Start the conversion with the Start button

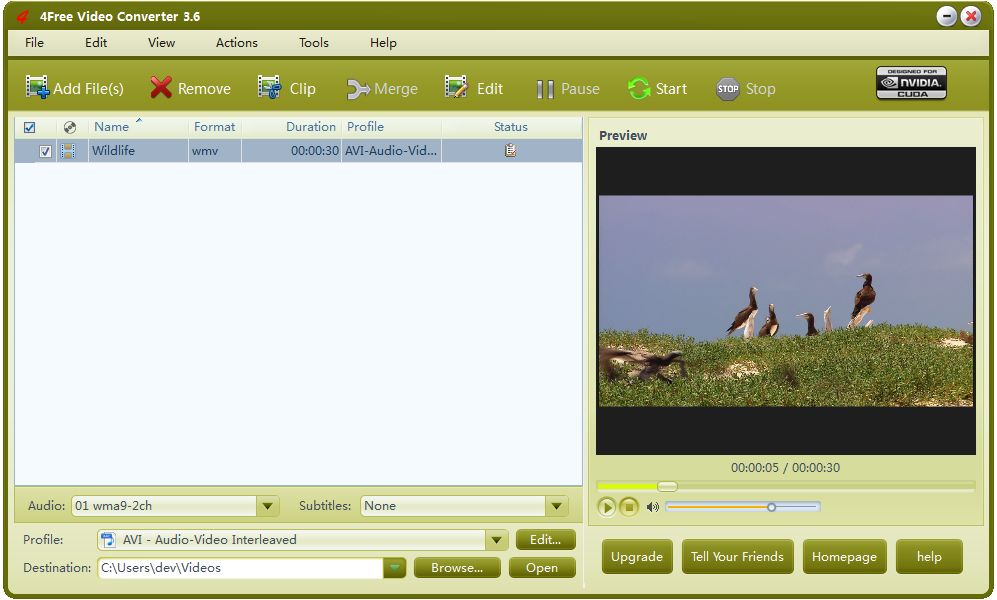click(657, 88)
